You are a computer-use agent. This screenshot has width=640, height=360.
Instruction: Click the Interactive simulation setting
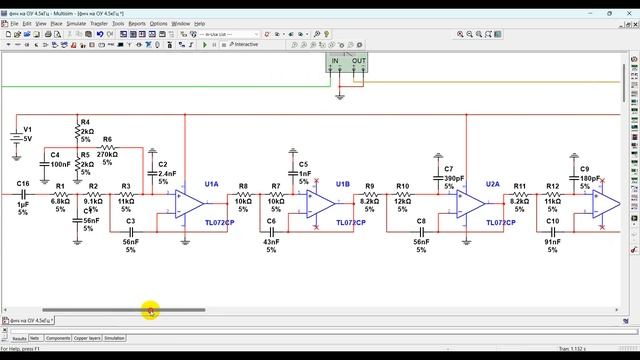click(x=244, y=44)
